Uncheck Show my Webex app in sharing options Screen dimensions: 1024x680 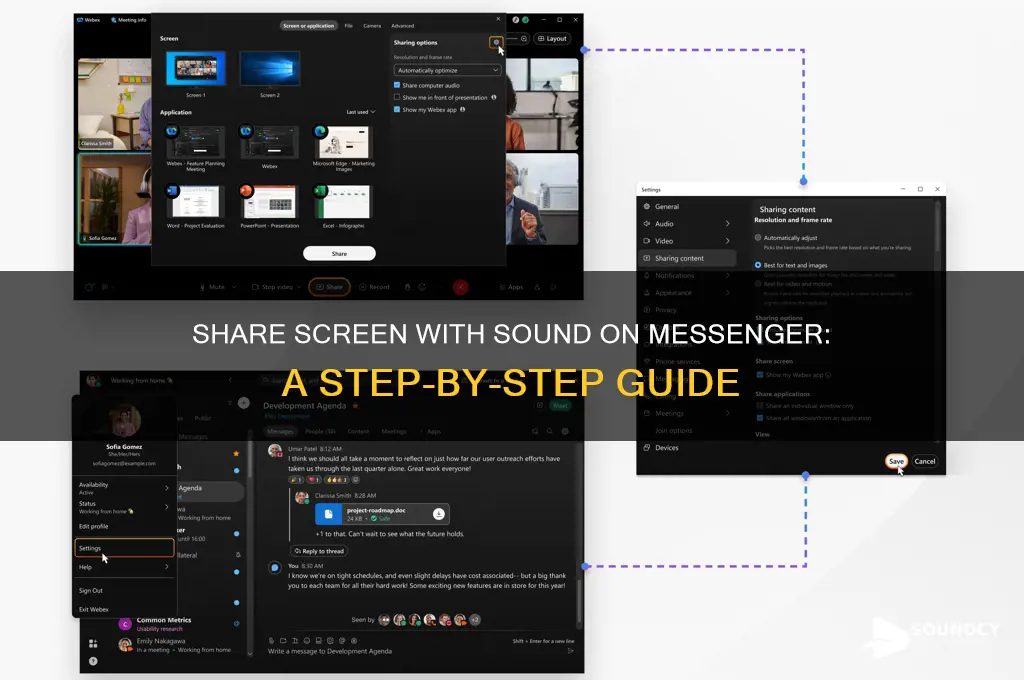click(397, 110)
